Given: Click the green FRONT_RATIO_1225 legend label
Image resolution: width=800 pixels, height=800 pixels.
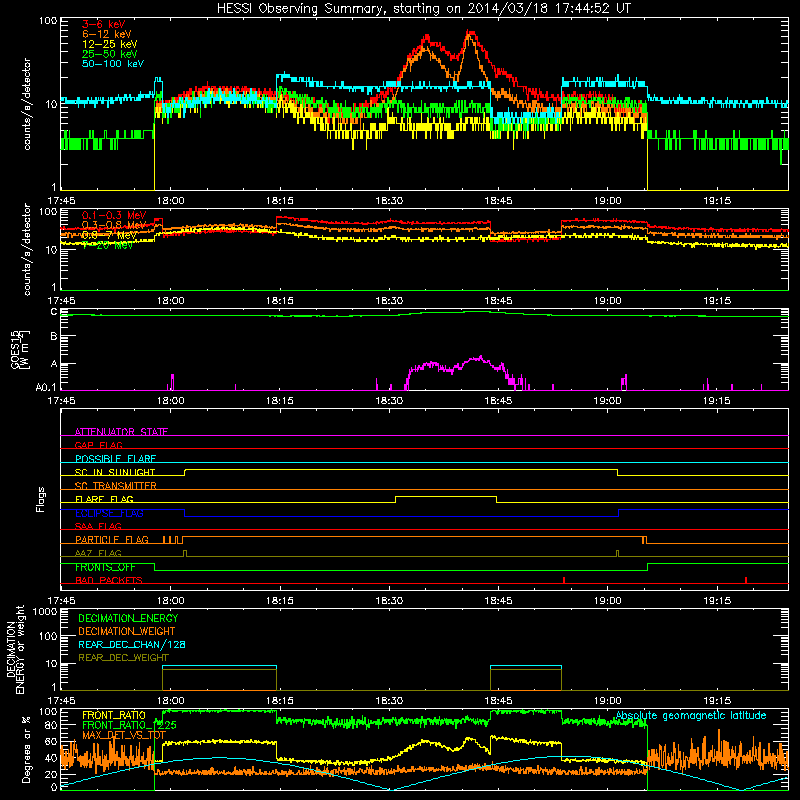Looking at the screenshot, I should tap(129, 725).
